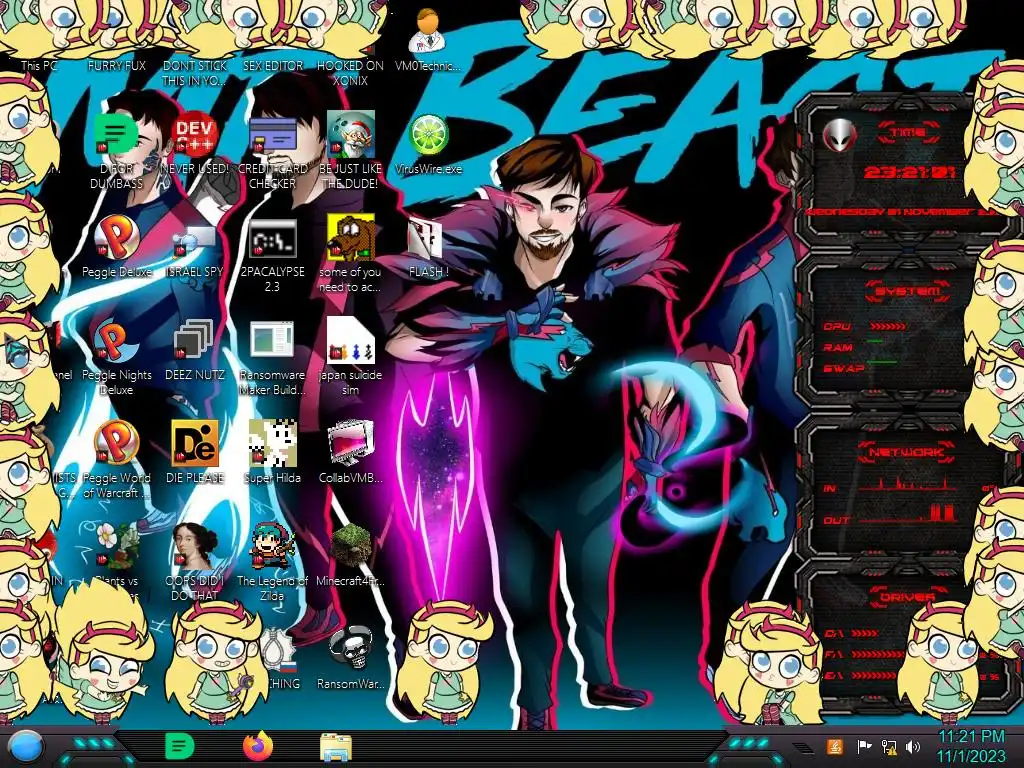This screenshot has height=768, width=1024.
Task: Select The Legend of Zilda icon
Action: click(x=272, y=546)
